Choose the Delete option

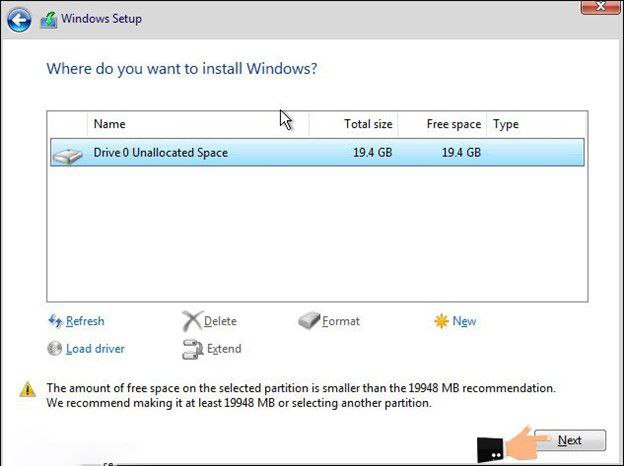click(x=220, y=321)
